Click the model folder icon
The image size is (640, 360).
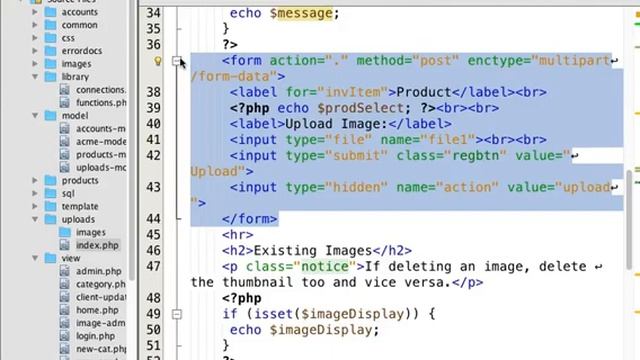(x=51, y=116)
